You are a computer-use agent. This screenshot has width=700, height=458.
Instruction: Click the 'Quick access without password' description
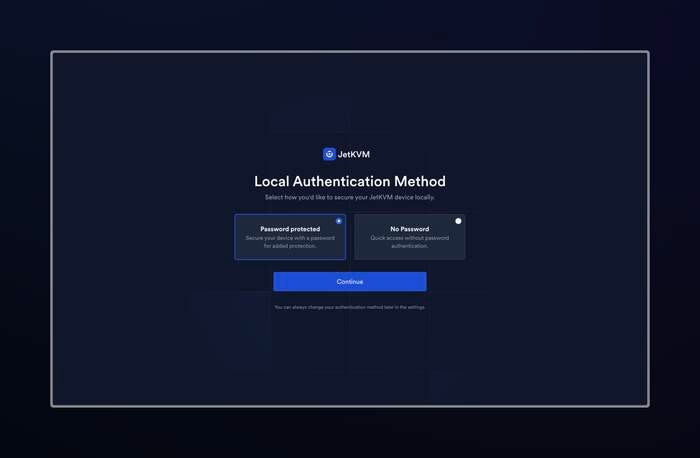point(409,242)
